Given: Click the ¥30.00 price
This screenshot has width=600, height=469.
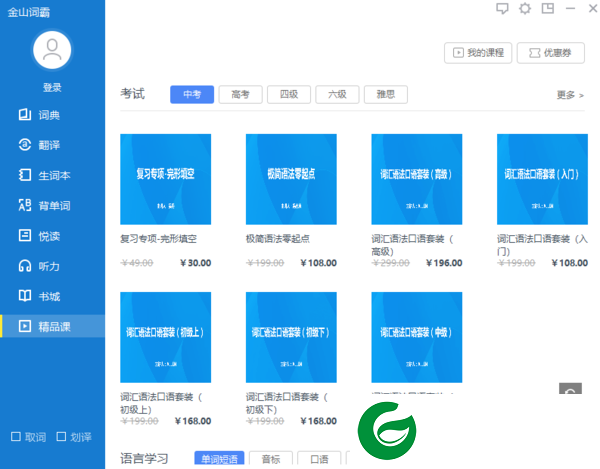Looking at the screenshot, I should (x=196, y=263).
